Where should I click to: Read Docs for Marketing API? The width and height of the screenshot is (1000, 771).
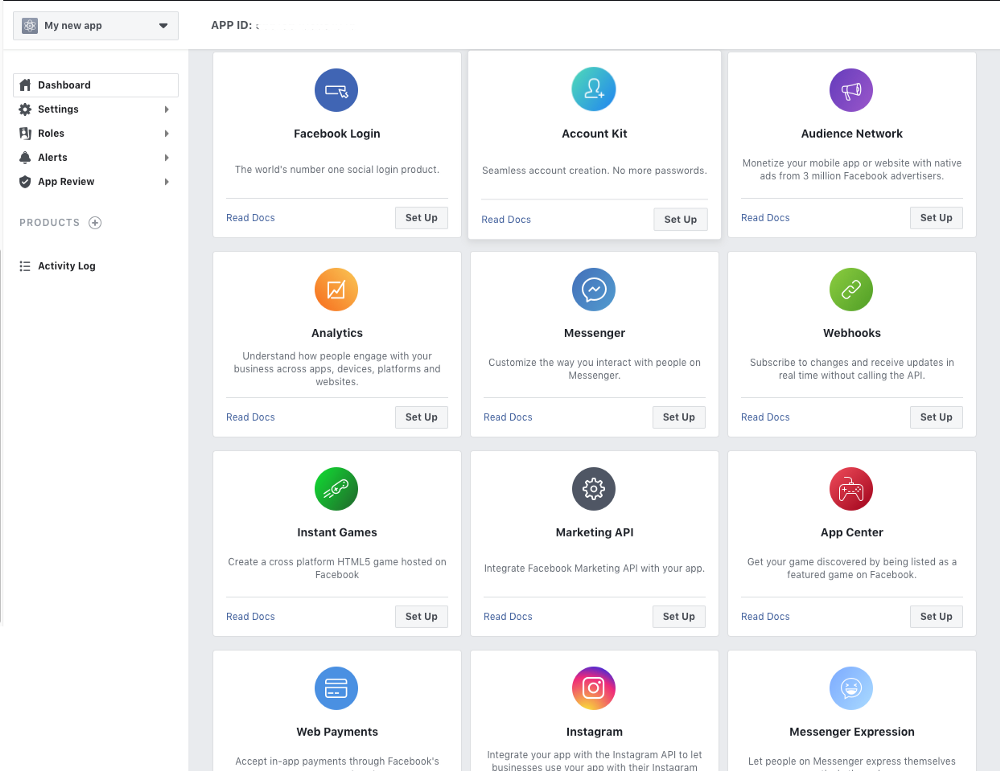(508, 617)
